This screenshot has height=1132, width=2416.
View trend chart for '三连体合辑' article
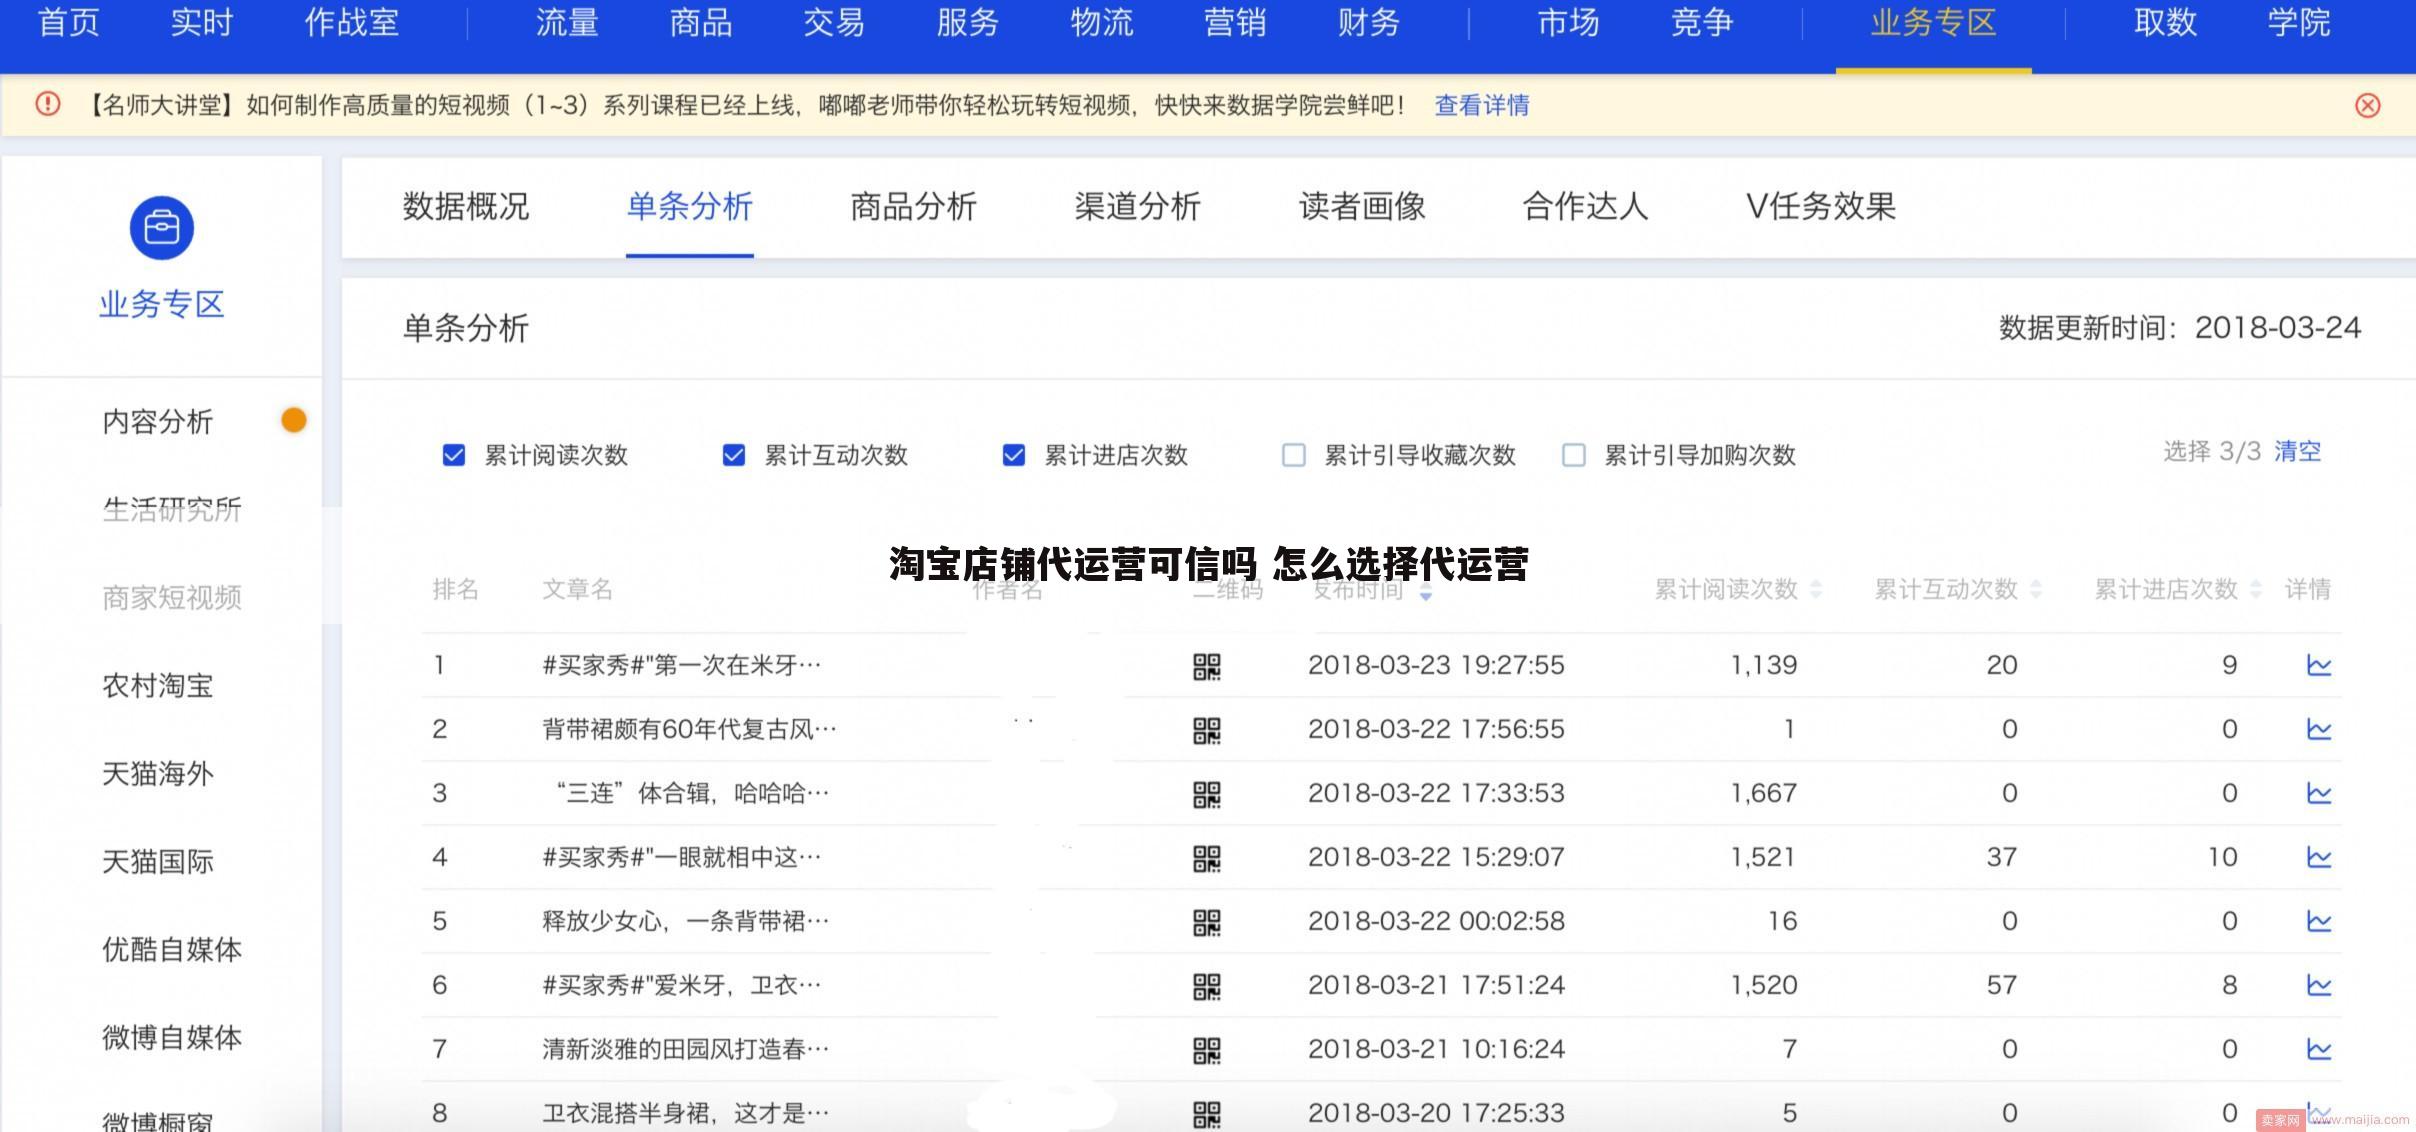pyautogui.click(x=2321, y=792)
